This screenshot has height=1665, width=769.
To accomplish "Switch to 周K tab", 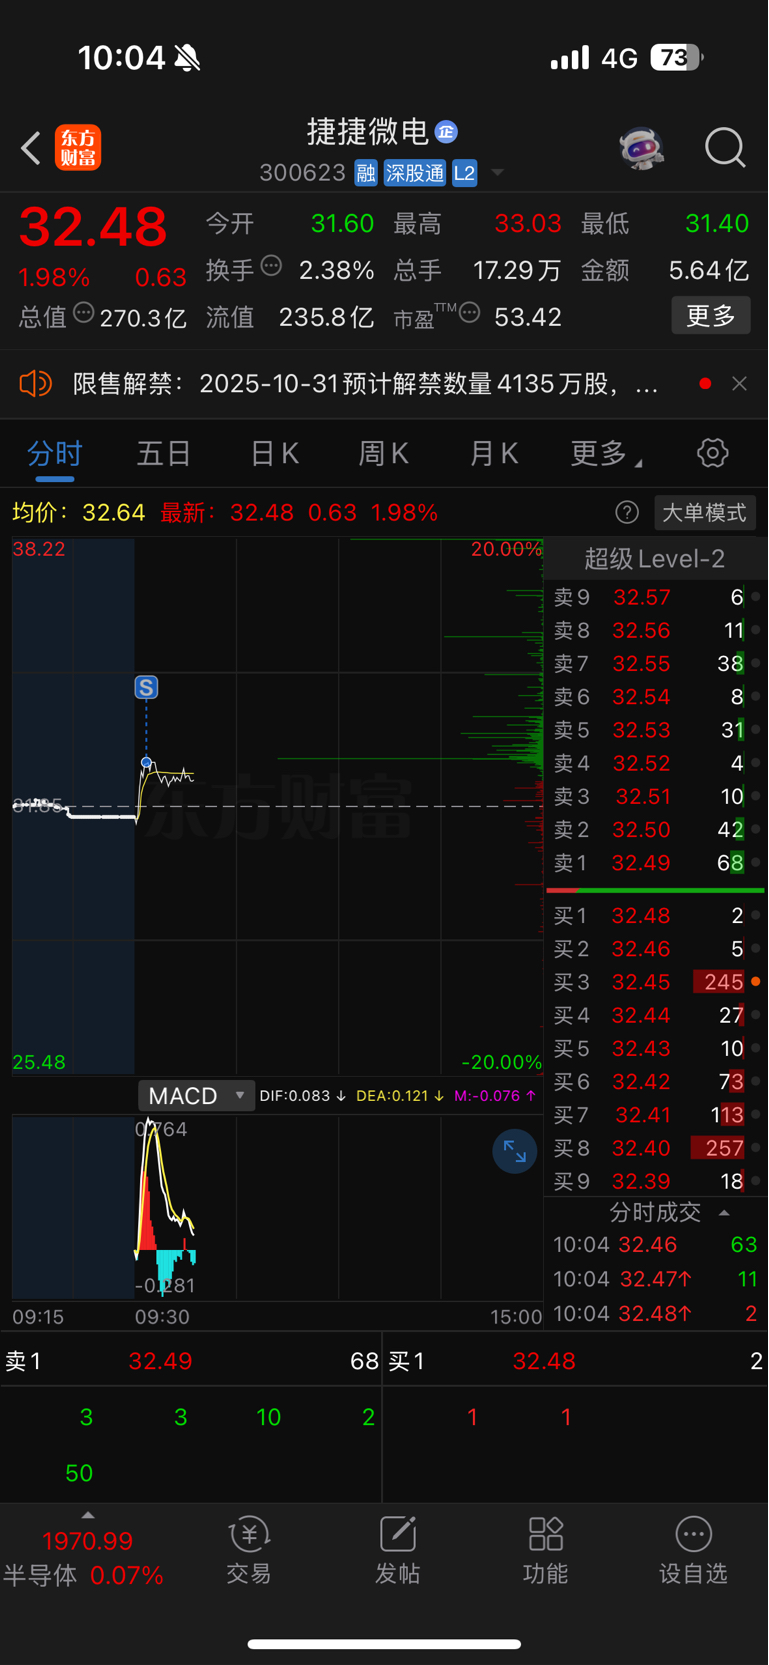I will (x=384, y=454).
